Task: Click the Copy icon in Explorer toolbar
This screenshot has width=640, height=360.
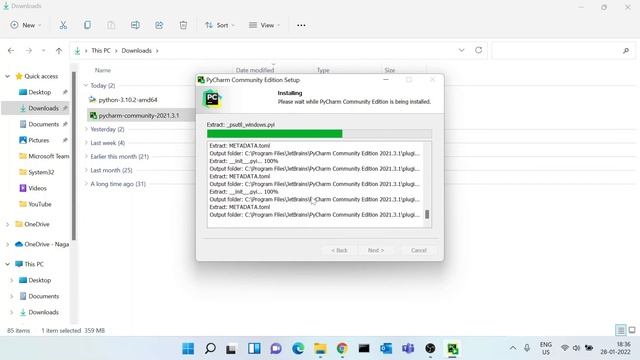Action: [x=87, y=25]
